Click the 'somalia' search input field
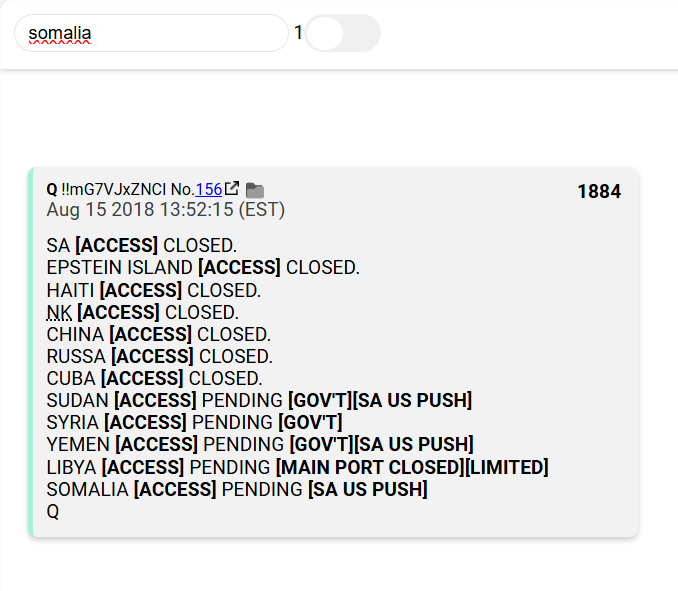Screen dimensions: 678x591 point(150,33)
